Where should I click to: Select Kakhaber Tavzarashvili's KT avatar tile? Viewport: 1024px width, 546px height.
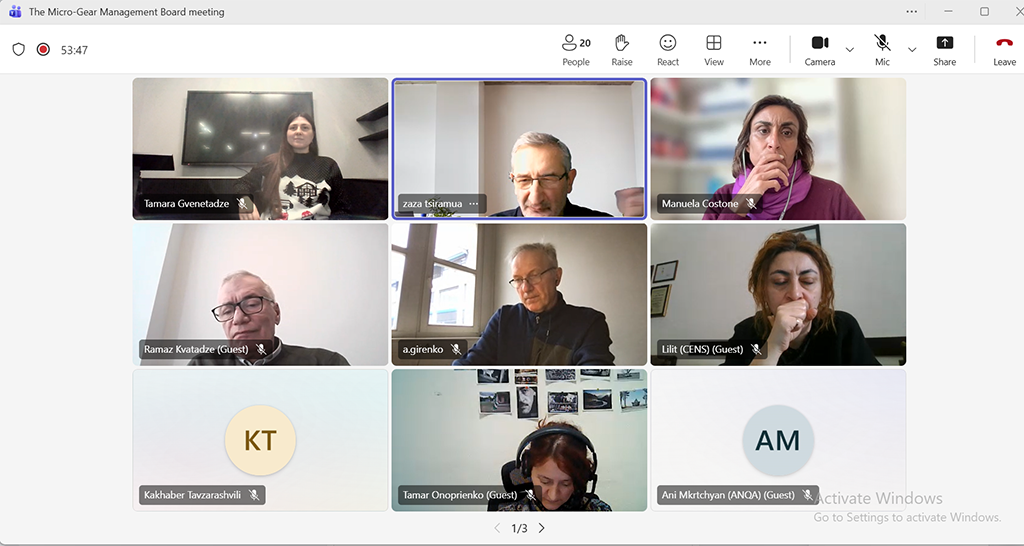[260, 440]
